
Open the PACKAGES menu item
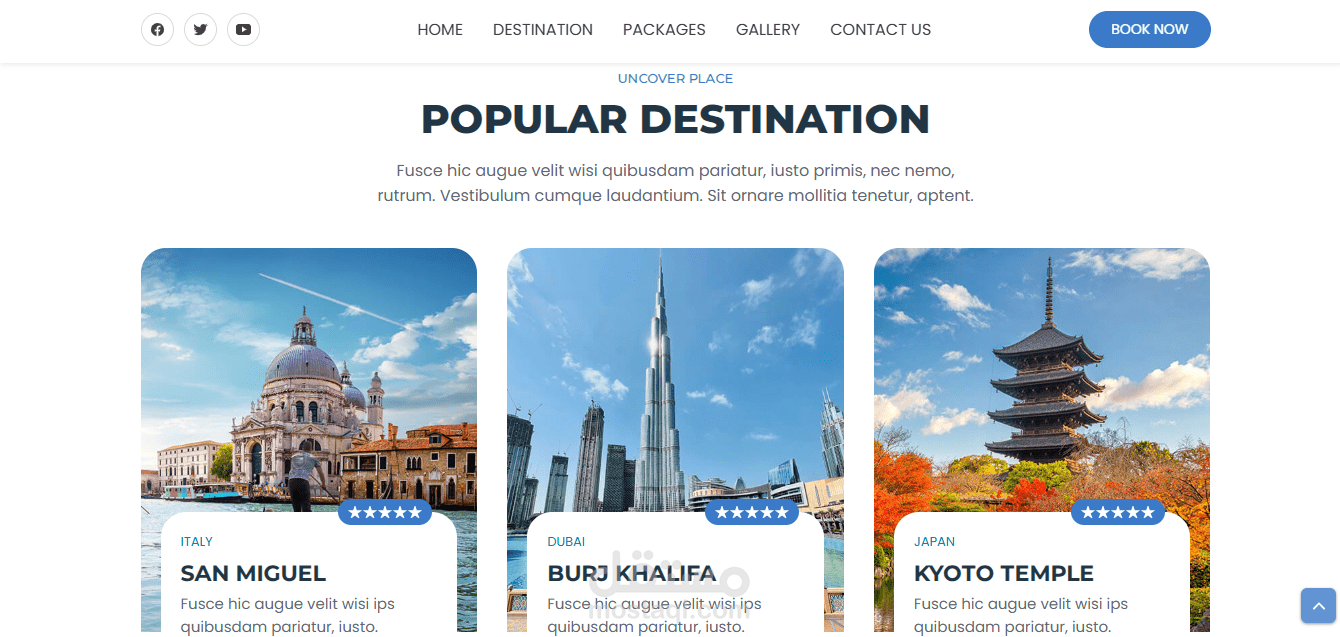pos(664,30)
